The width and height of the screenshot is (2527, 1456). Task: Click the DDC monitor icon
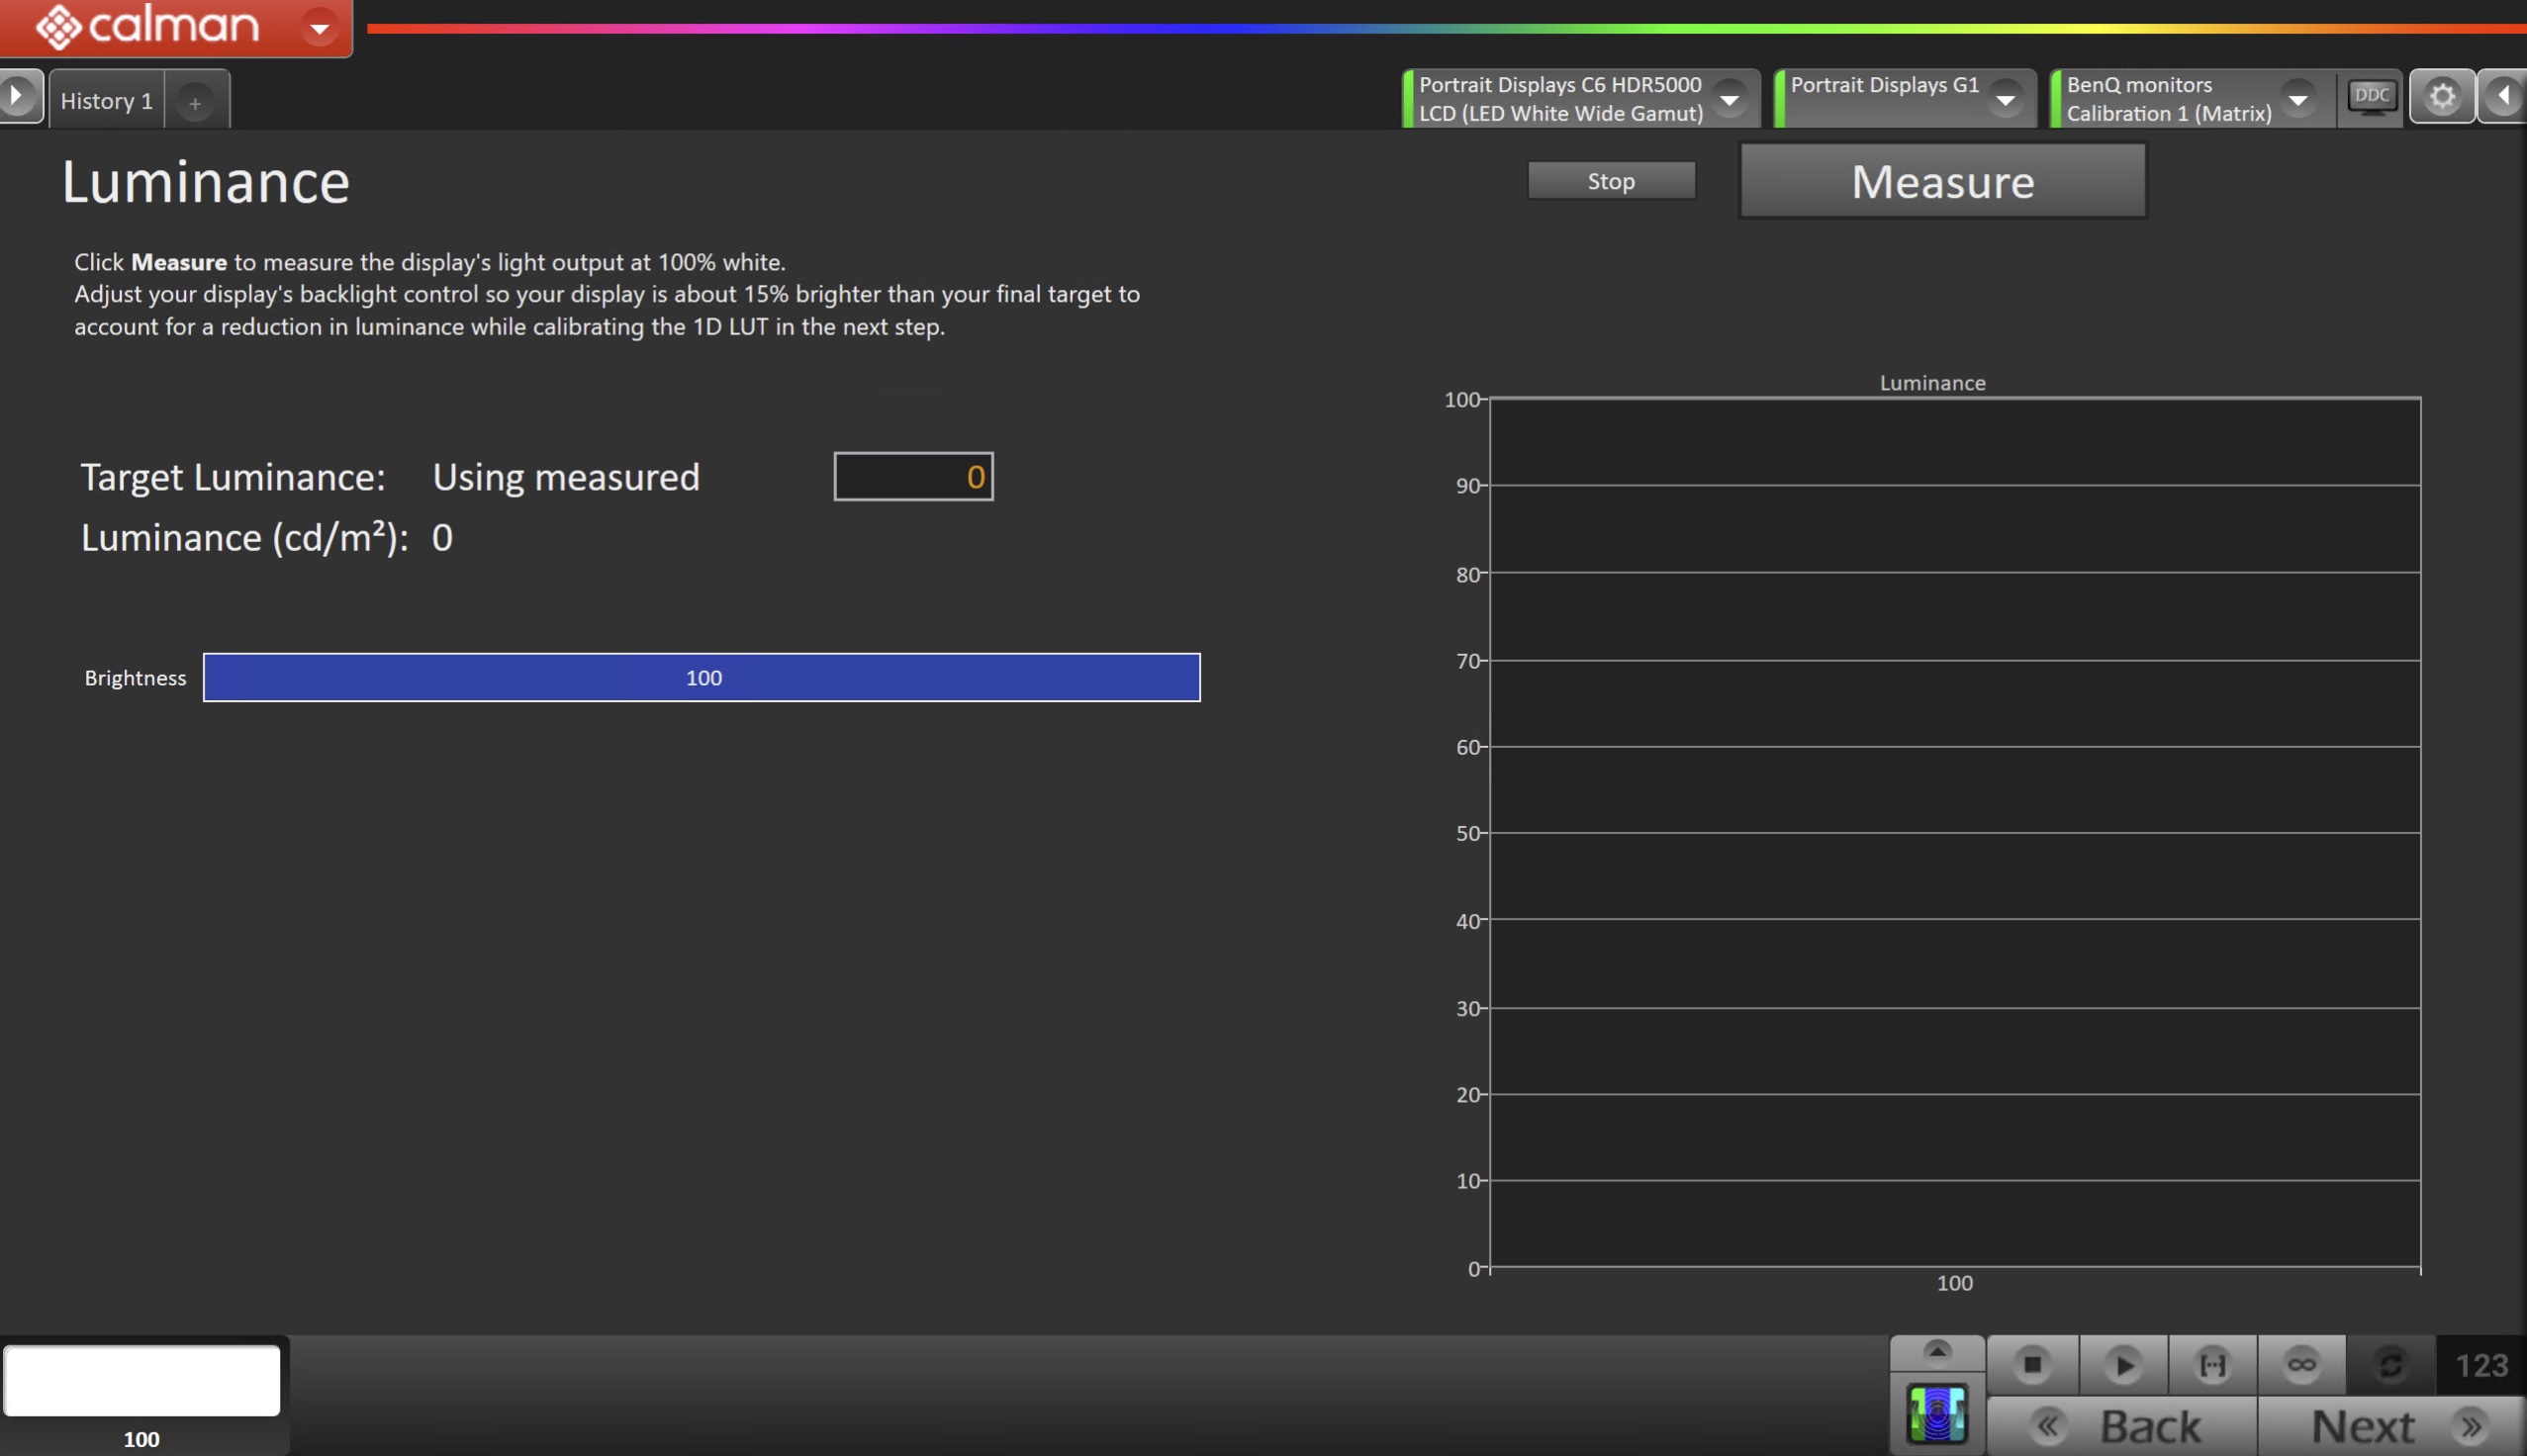click(2371, 97)
